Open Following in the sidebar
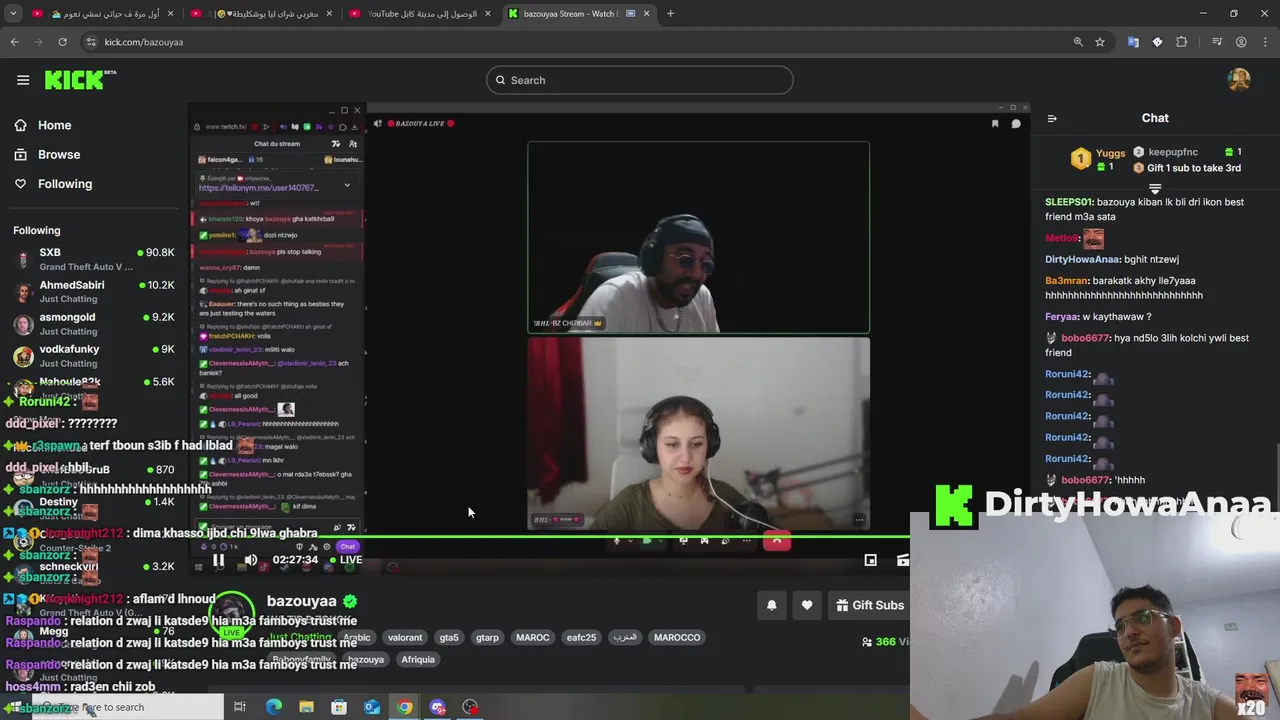This screenshot has width=1280, height=720. 65,184
